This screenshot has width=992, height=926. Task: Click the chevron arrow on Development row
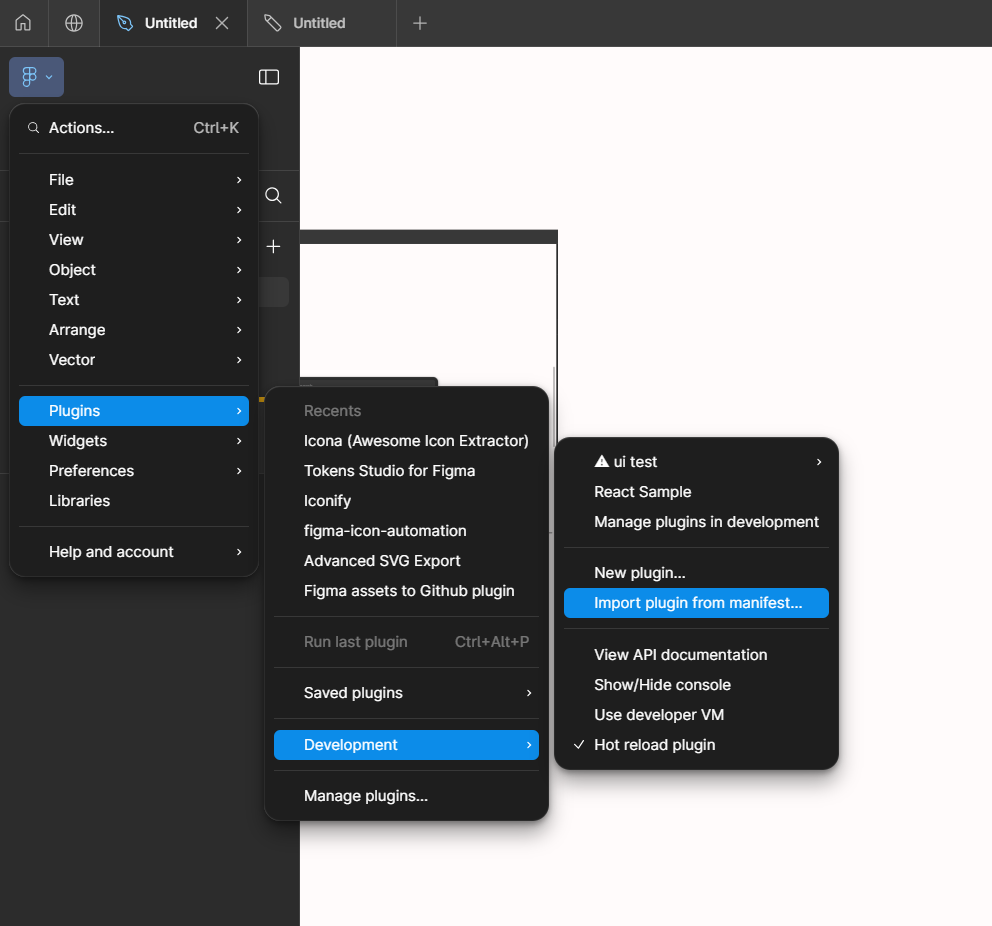point(529,745)
